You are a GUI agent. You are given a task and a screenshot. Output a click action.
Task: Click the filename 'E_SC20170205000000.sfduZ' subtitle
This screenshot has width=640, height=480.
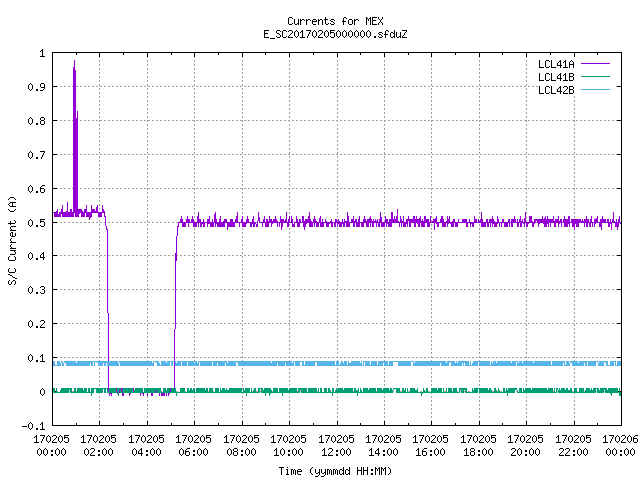(335, 34)
